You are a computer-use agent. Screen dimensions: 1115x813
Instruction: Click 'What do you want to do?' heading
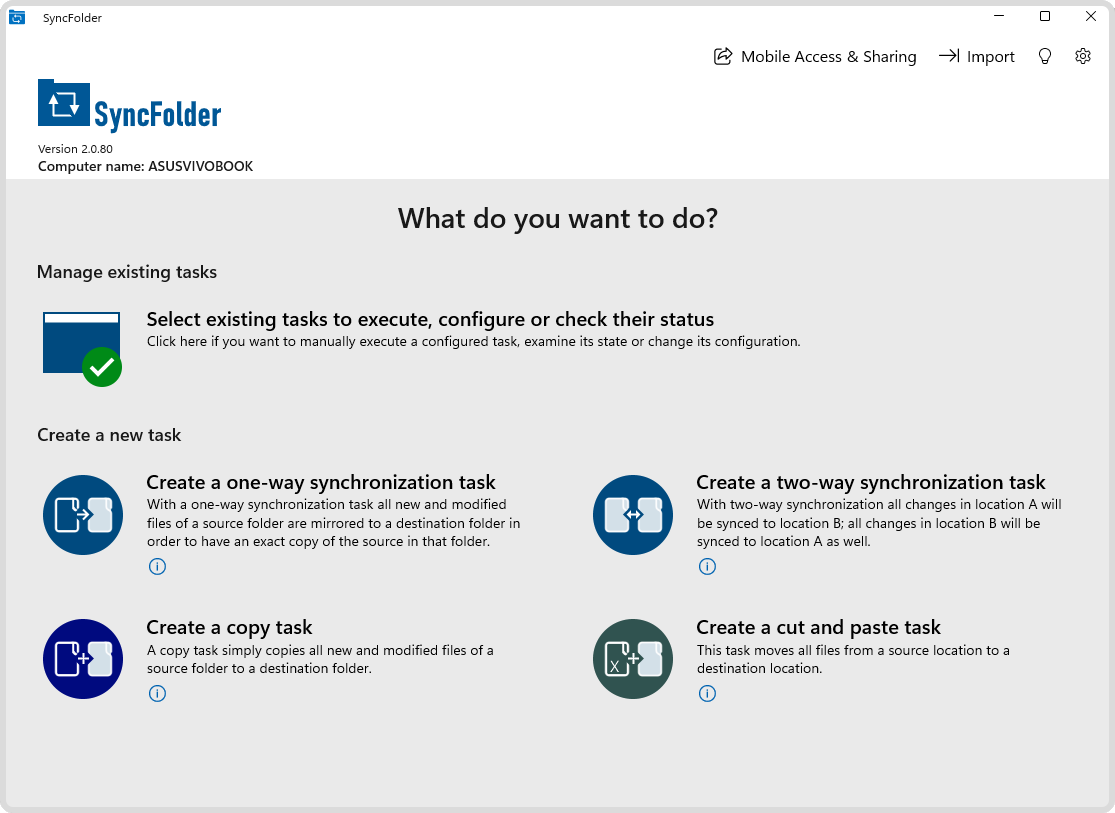[558, 218]
